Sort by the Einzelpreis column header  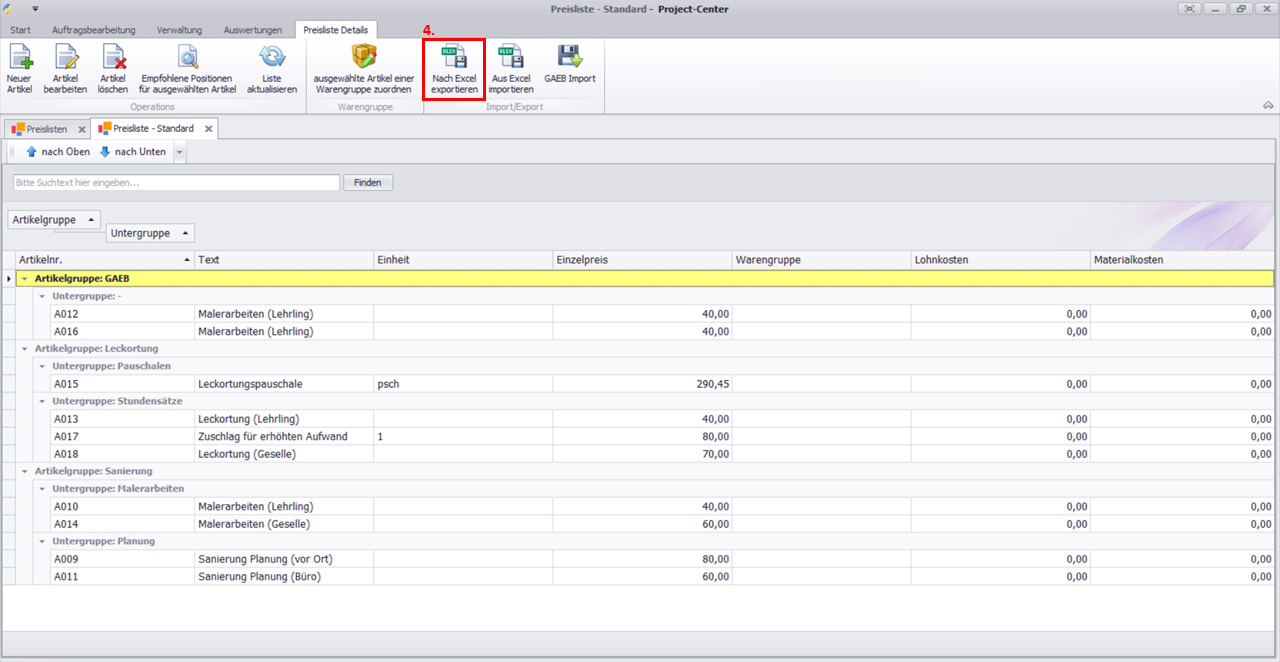642,260
